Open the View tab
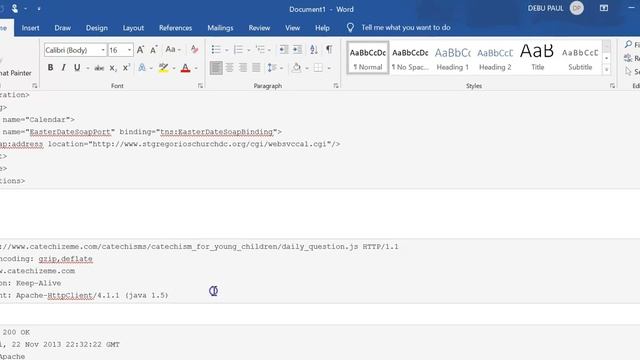This screenshot has height=360, width=640. coord(293,28)
